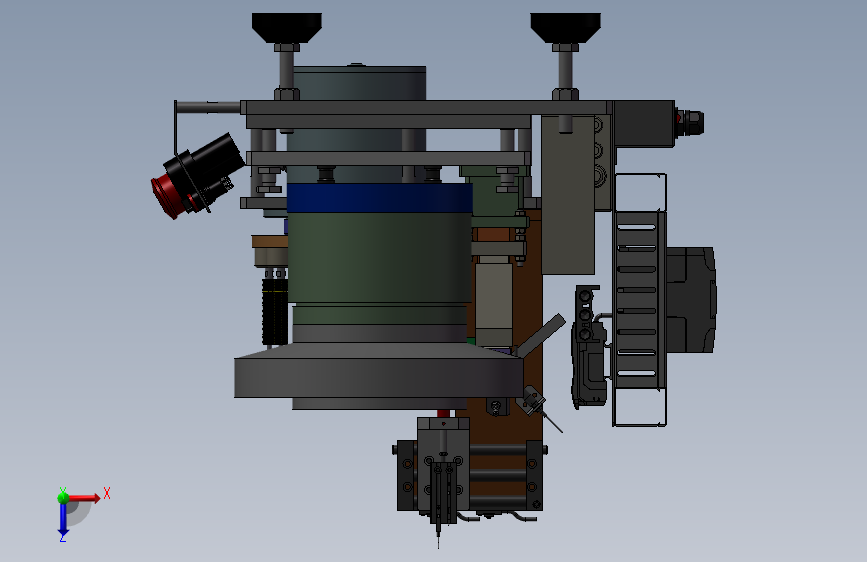
Task: Select the dark green cylinder body
Action: [379, 258]
